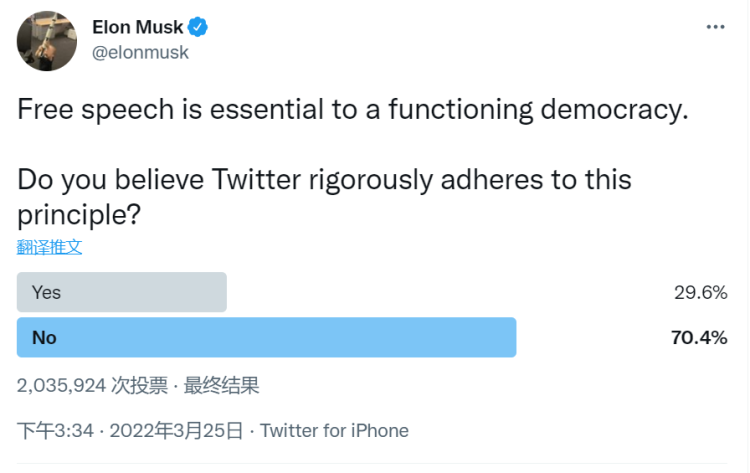750x473 pixels.
Task: Open the three-dot more options menu
Action: (x=715, y=27)
